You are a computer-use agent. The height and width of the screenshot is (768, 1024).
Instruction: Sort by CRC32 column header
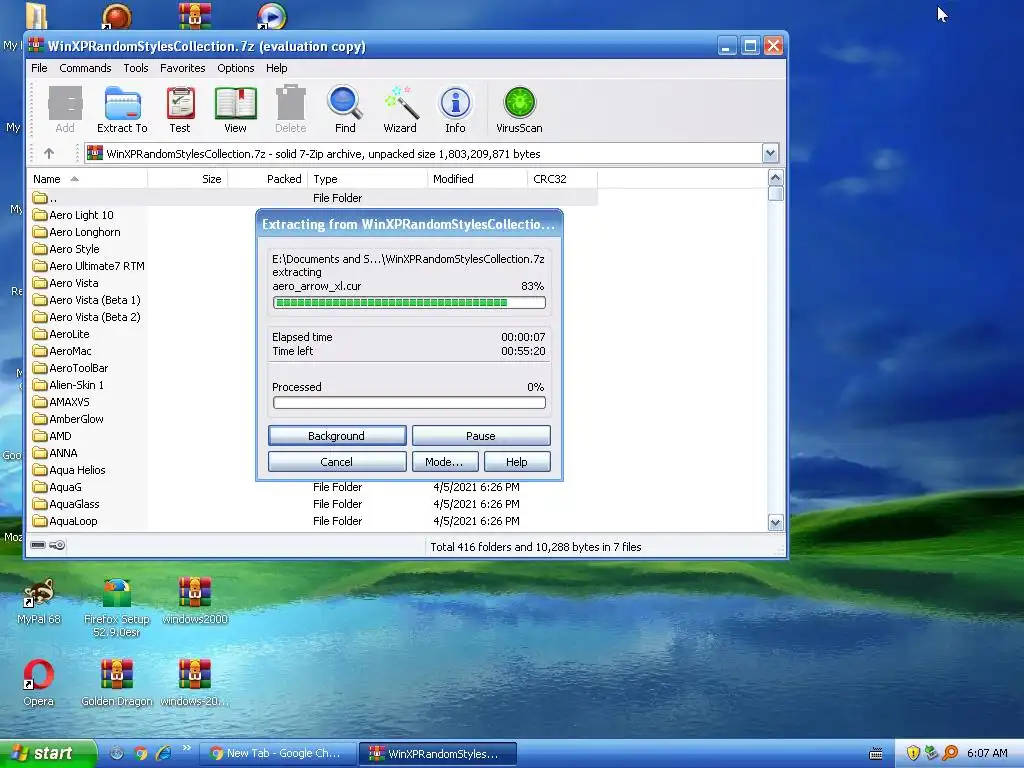[x=562, y=179]
